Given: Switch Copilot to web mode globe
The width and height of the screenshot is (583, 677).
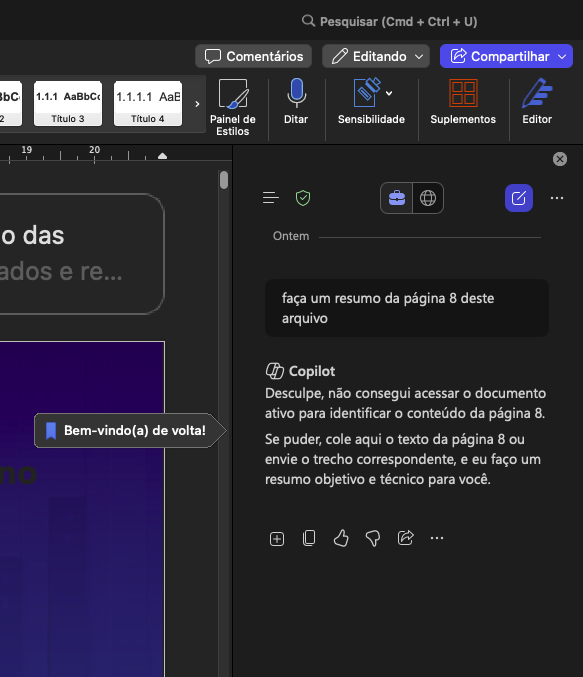Looking at the screenshot, I should (x=428, y=198).
